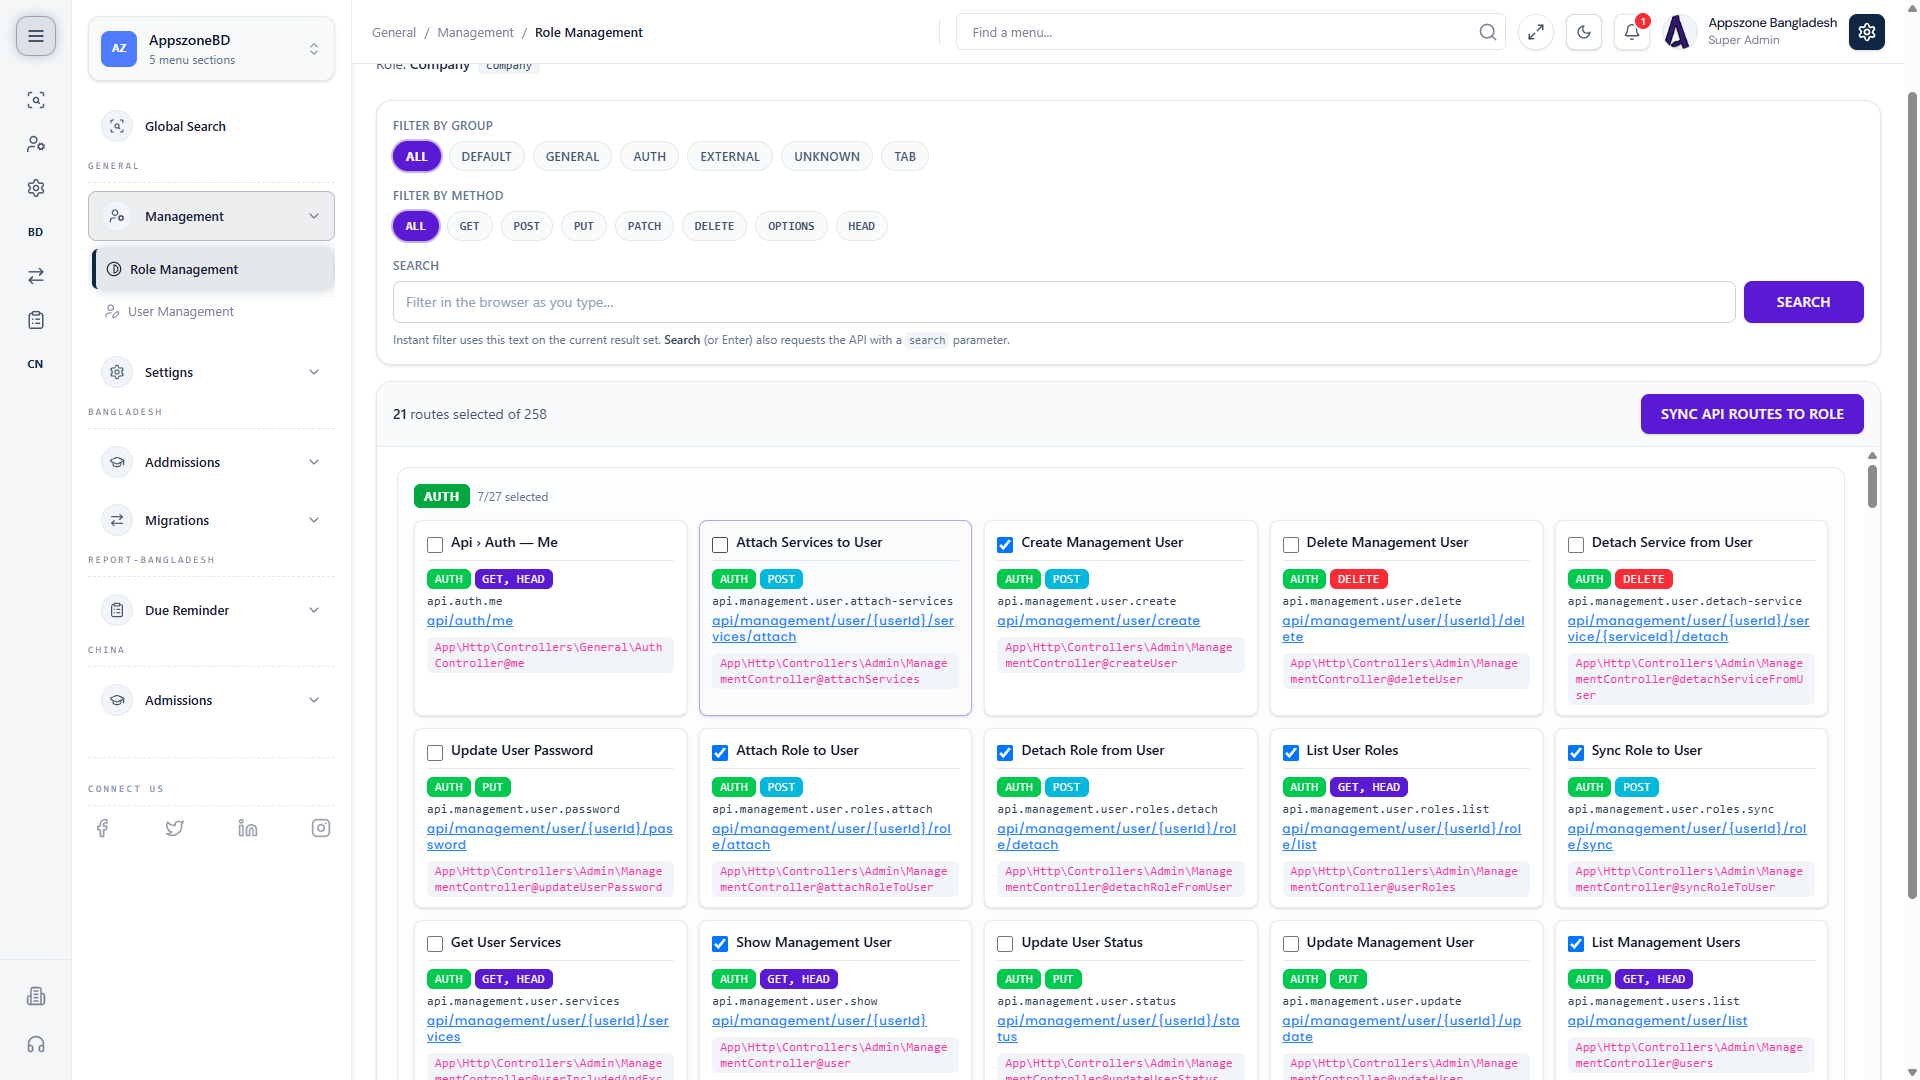This screenshot has width=1920, height=1080.
Task: Click the AZ logo badge of AppszoneBD
Action: coord(119,48)
